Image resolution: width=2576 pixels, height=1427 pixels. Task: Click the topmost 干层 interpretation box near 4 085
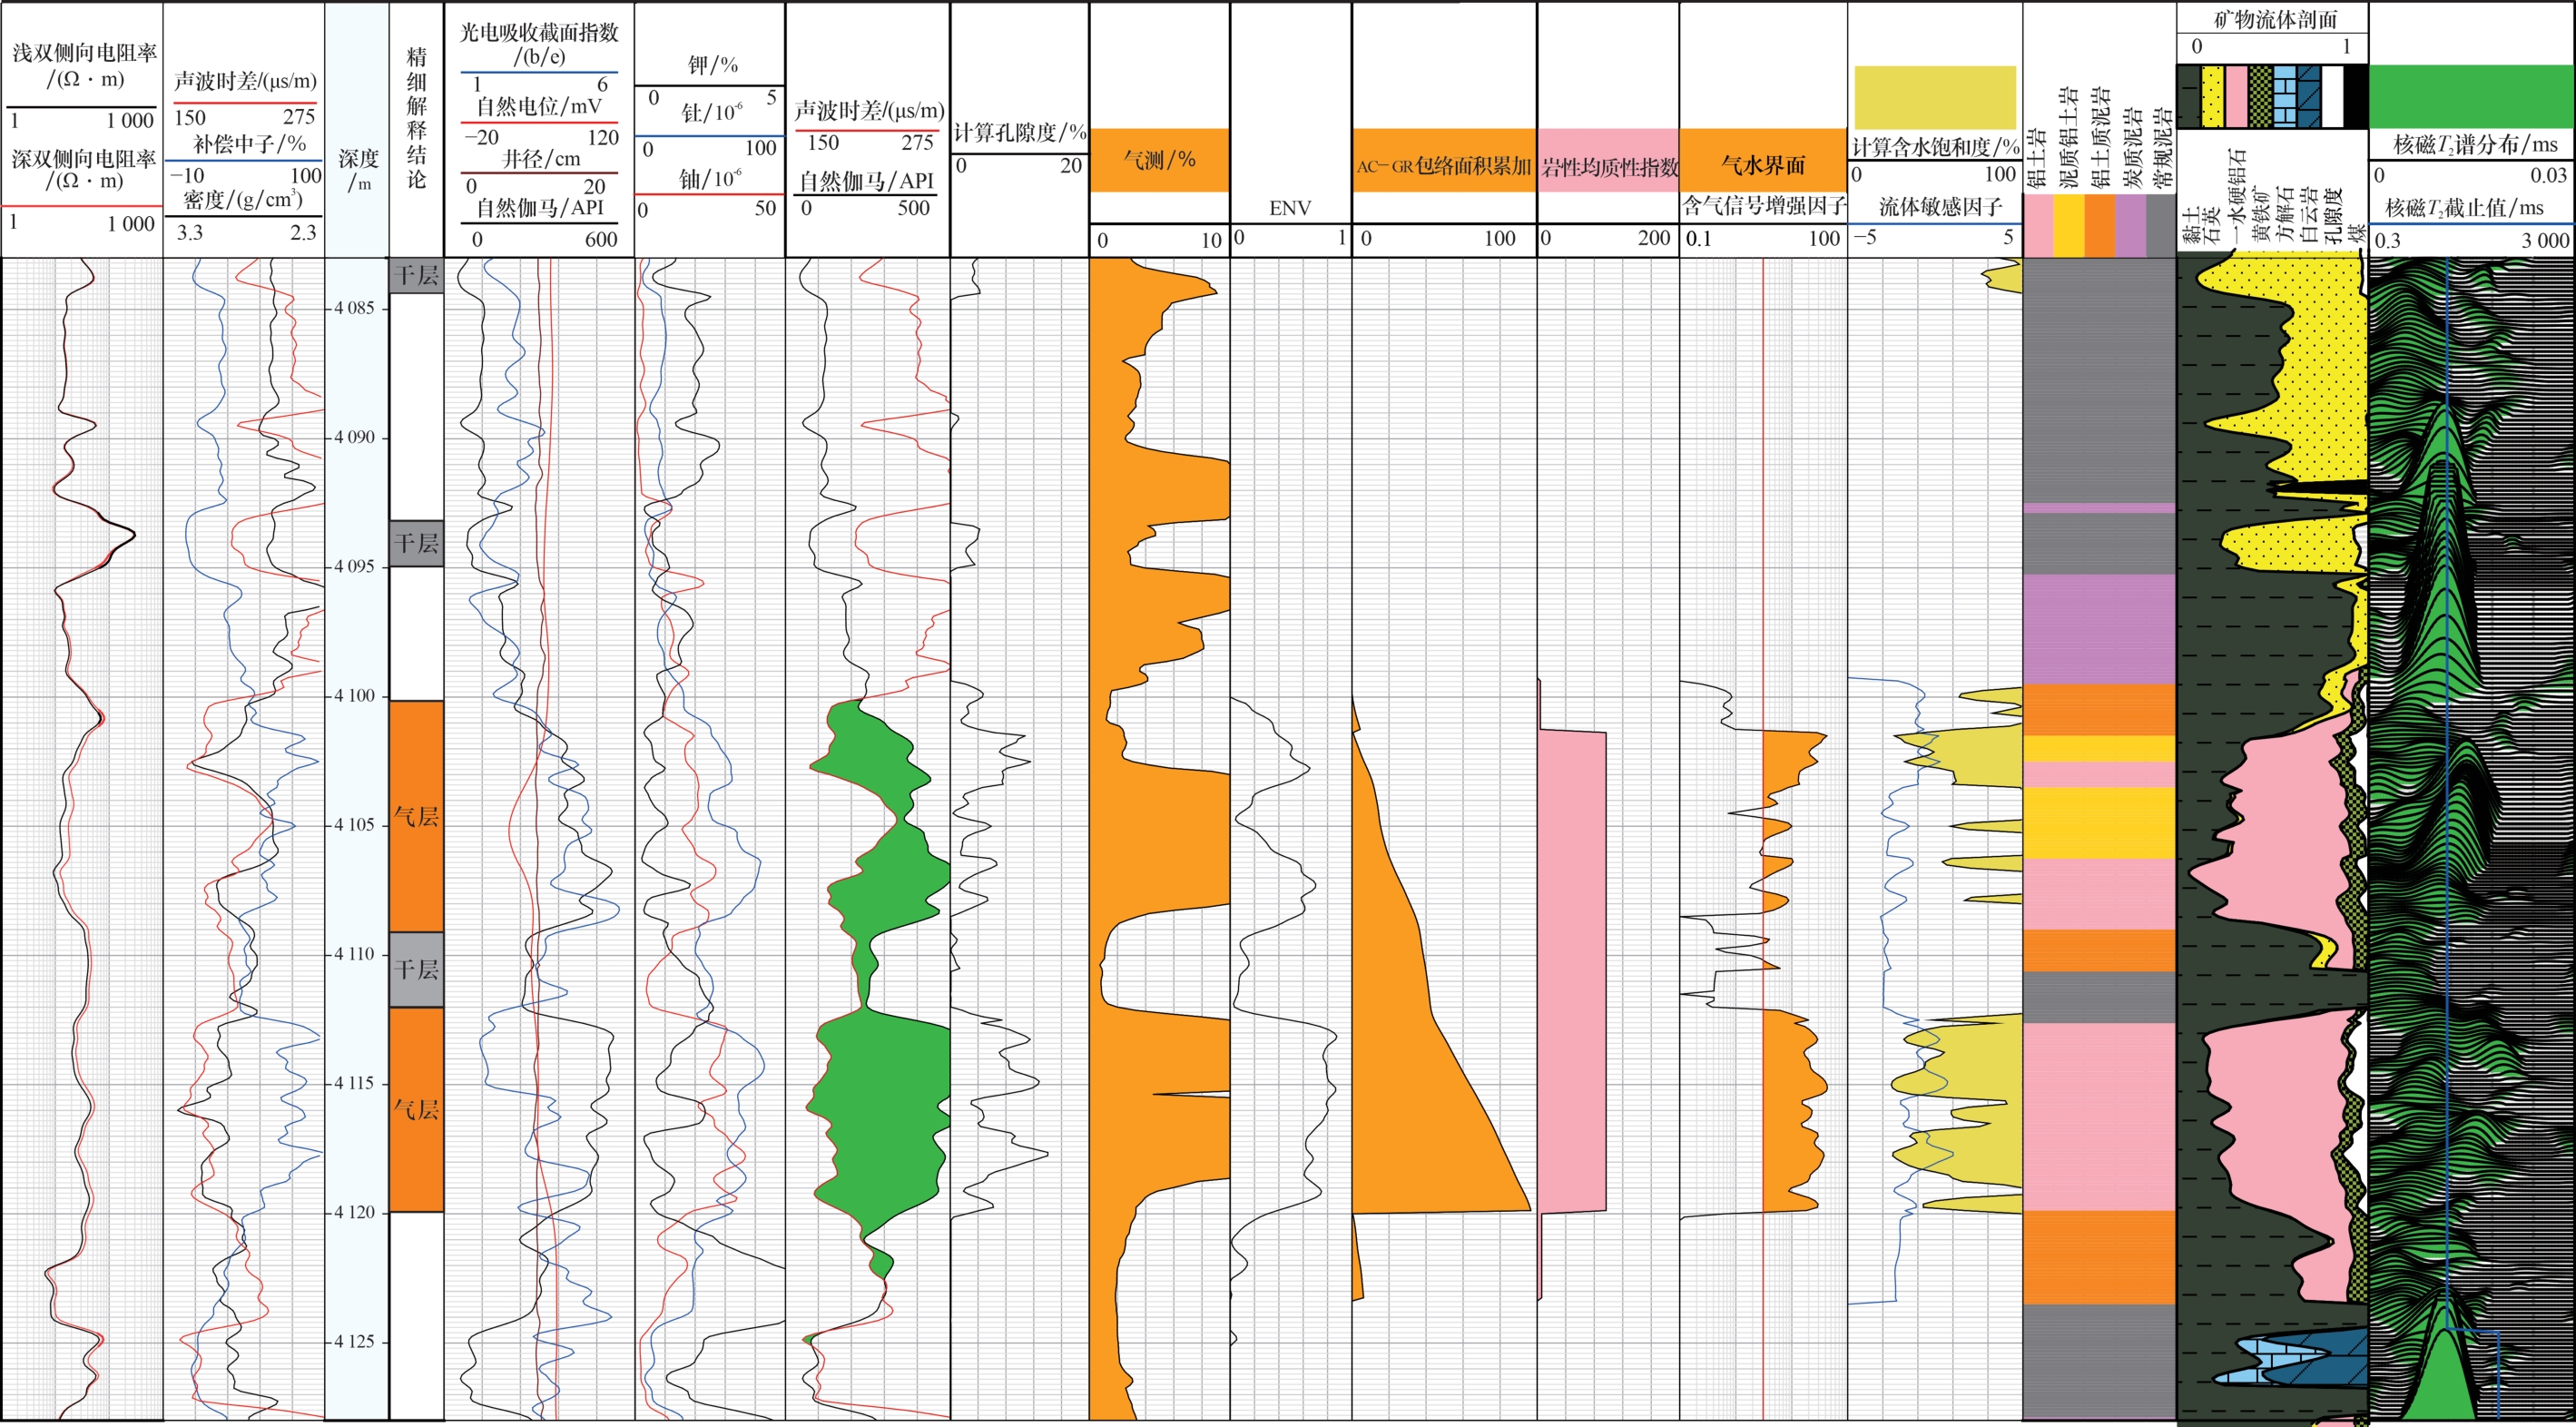416,276
